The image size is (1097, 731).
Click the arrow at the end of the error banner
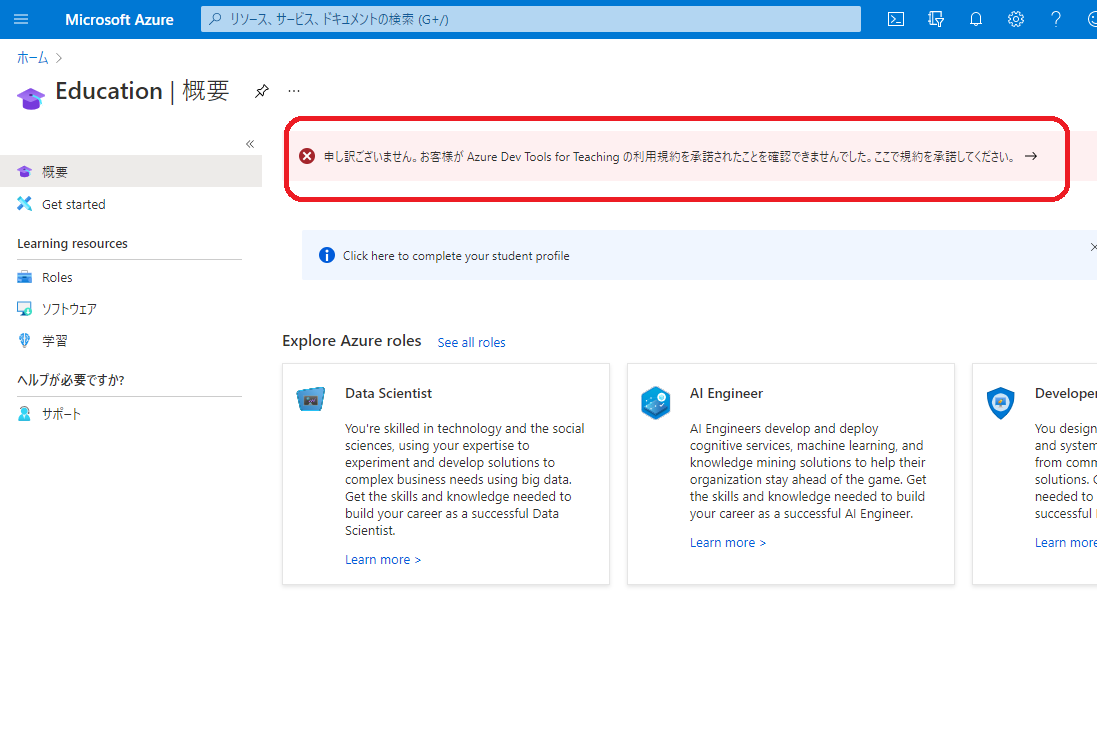tap(1031, 156)
